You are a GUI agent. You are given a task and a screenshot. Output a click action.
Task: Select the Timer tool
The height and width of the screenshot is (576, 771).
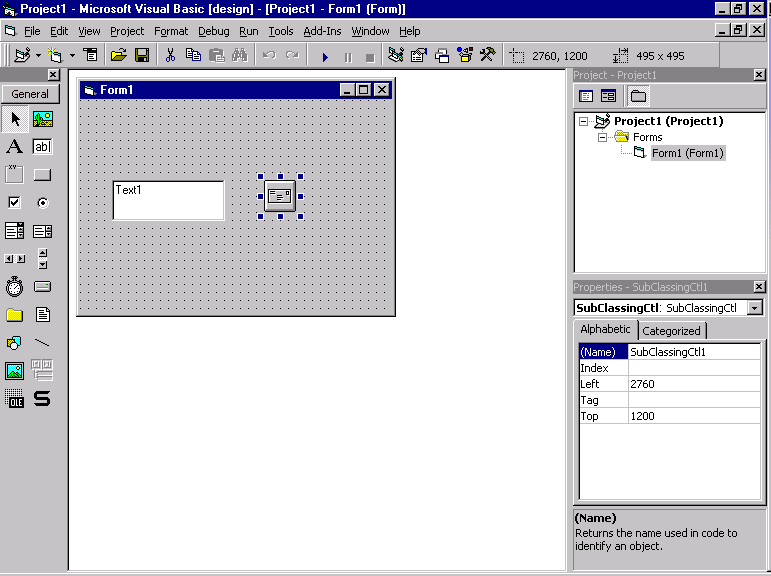(x=15, y=286)
